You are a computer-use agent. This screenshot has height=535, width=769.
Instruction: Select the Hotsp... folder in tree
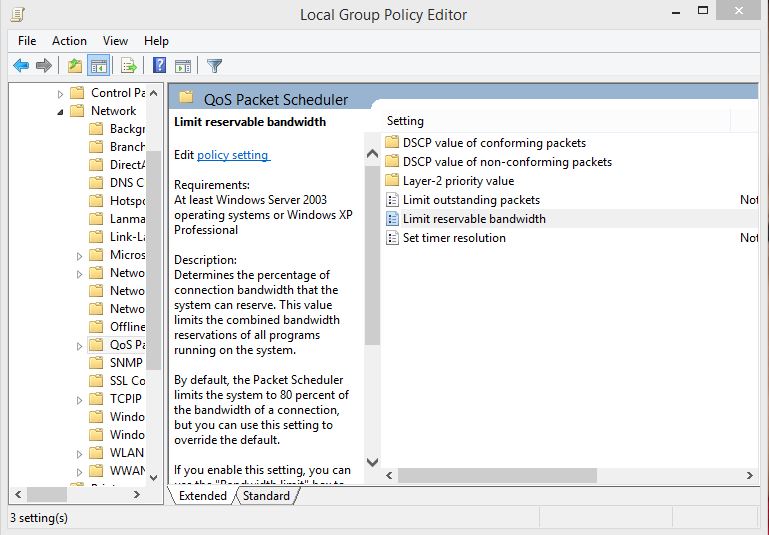(117, 201)
